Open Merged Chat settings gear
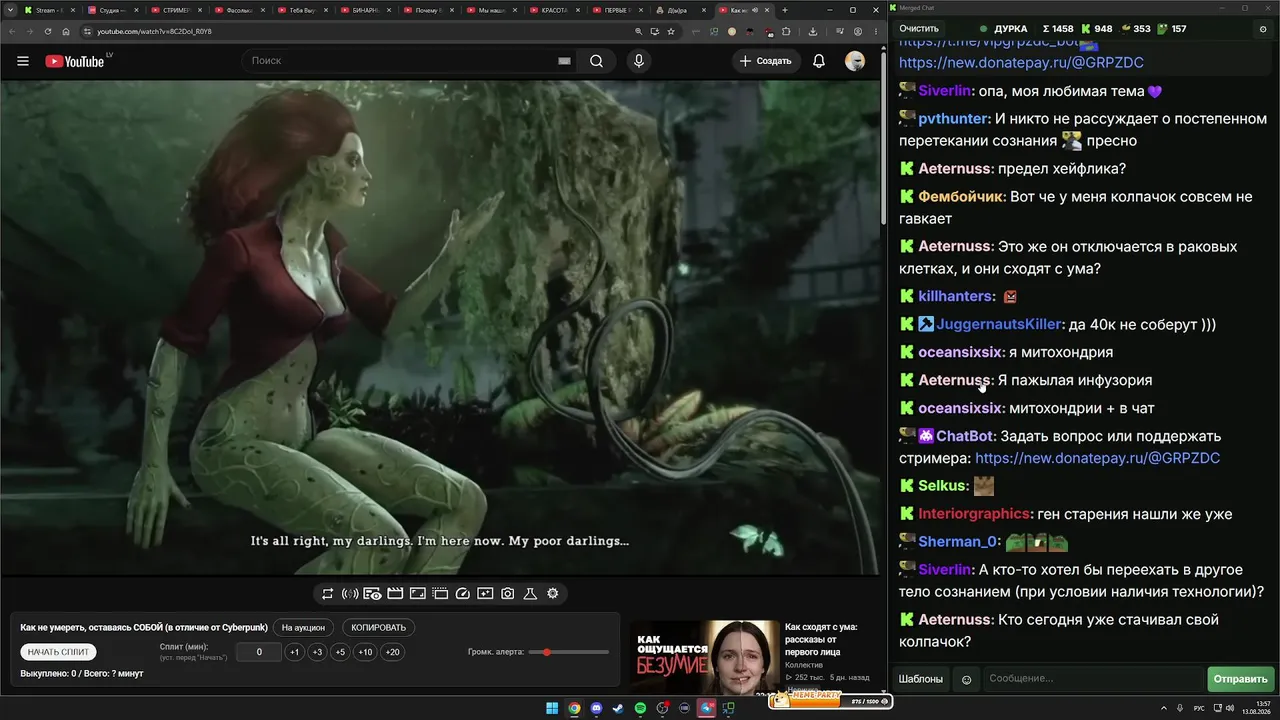Image resolution: width=1280 pixels, height=720 pixels. pyautogui.click(x=1263, y=29)
